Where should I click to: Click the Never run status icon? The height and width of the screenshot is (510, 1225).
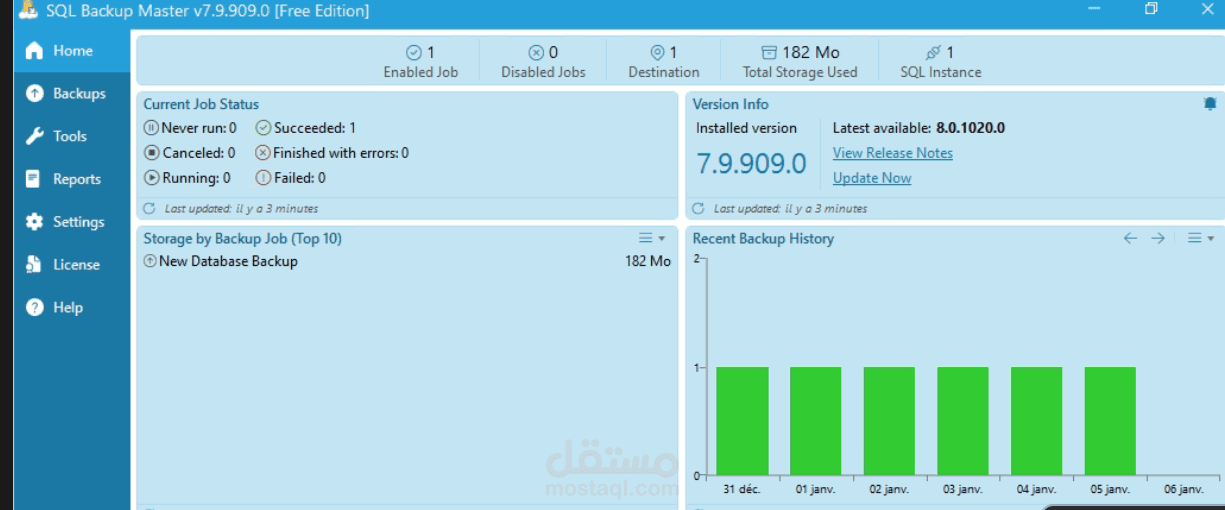(x=151, y=128)
